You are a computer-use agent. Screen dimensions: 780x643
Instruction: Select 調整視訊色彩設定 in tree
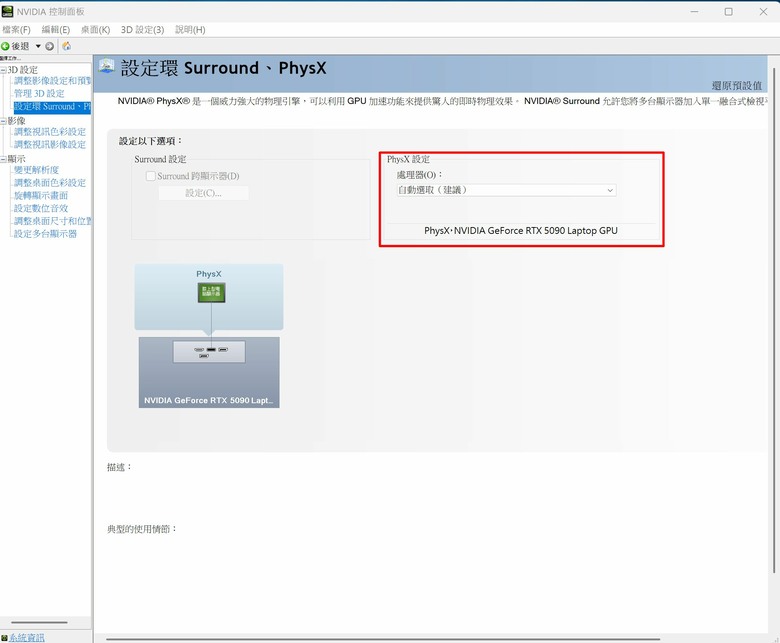(x=50, y=132)
